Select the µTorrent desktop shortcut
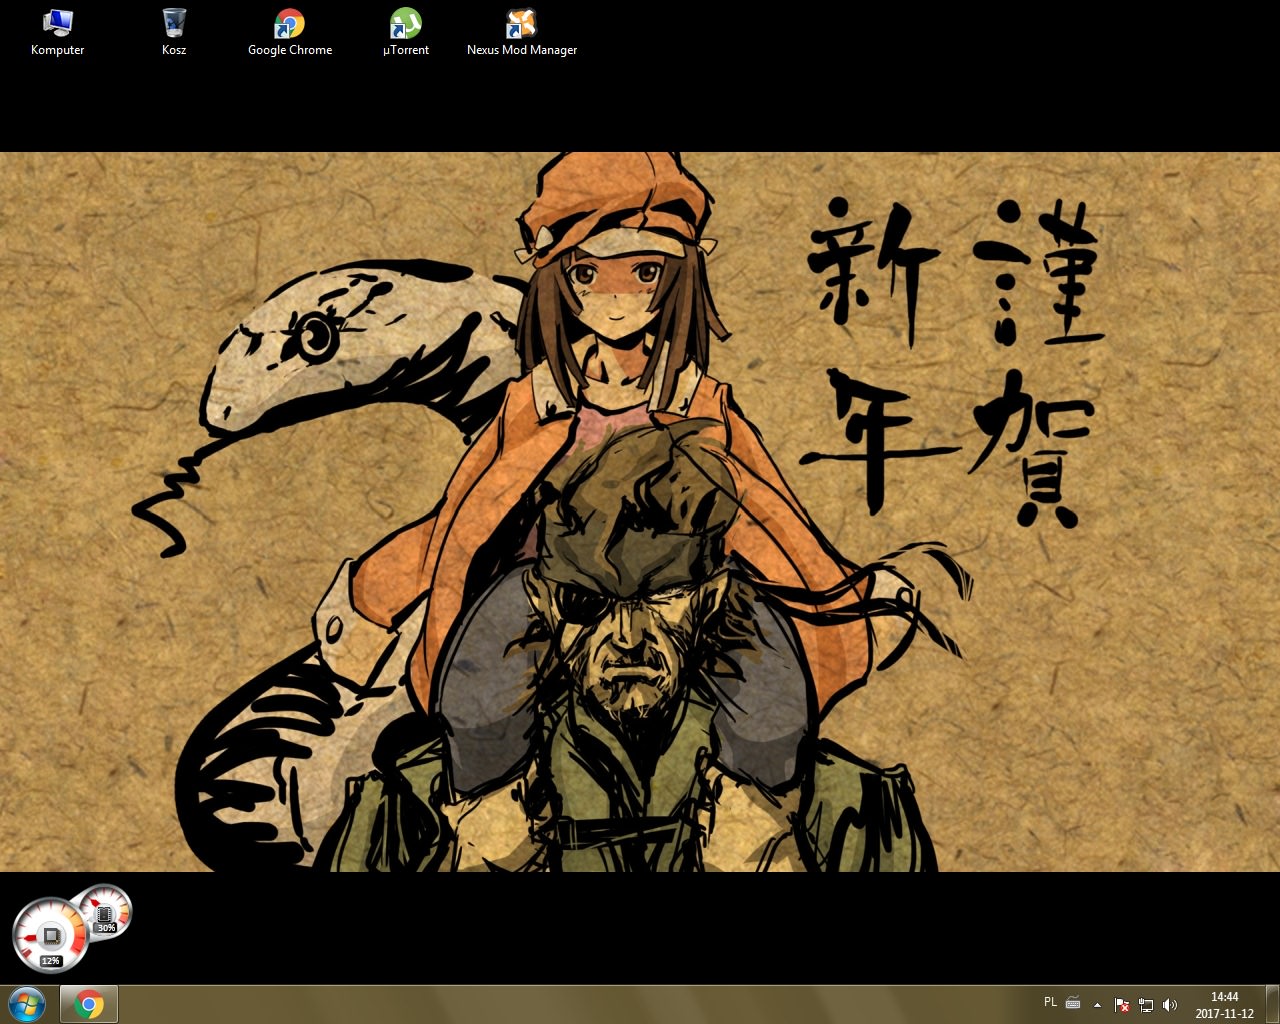 pyautogui.click(x=406, y=32)
